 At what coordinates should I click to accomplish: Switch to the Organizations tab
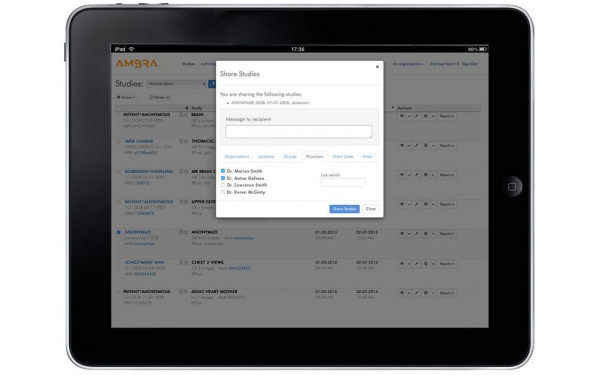(236, 157)
